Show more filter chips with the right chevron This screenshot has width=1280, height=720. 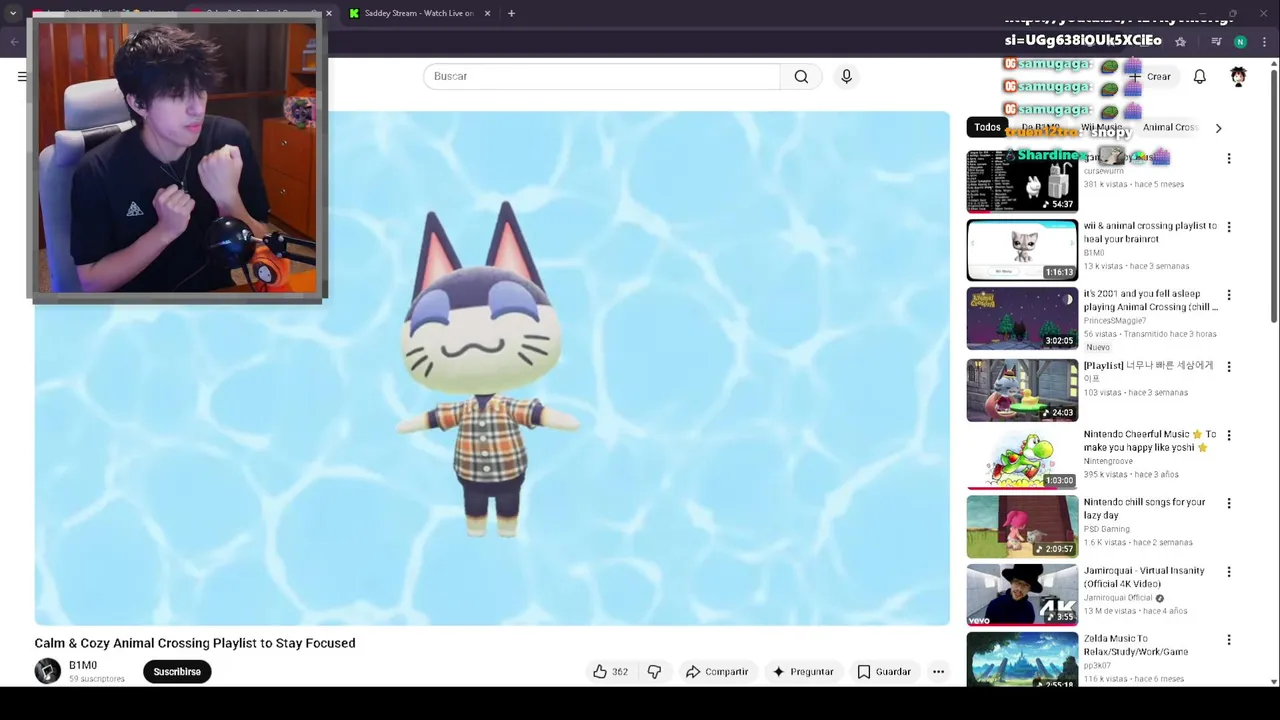1218,128
